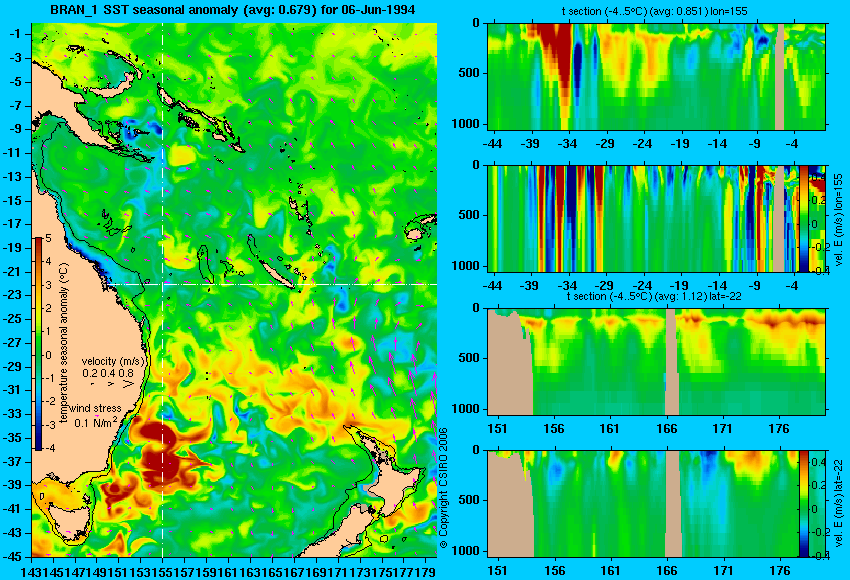Click the '0.2 0.4 0.8' velocity scale values
Screen dimensions: 850x580
tap(108, 373)
